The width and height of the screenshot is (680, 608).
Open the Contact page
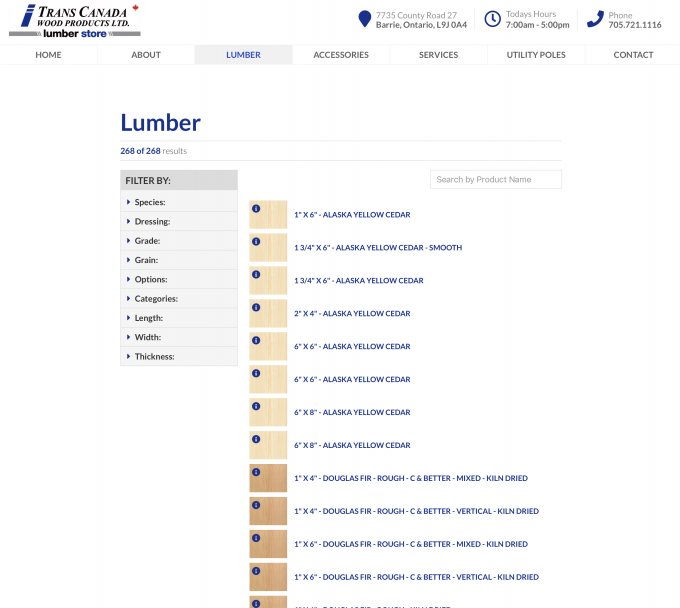coord(633,55)
